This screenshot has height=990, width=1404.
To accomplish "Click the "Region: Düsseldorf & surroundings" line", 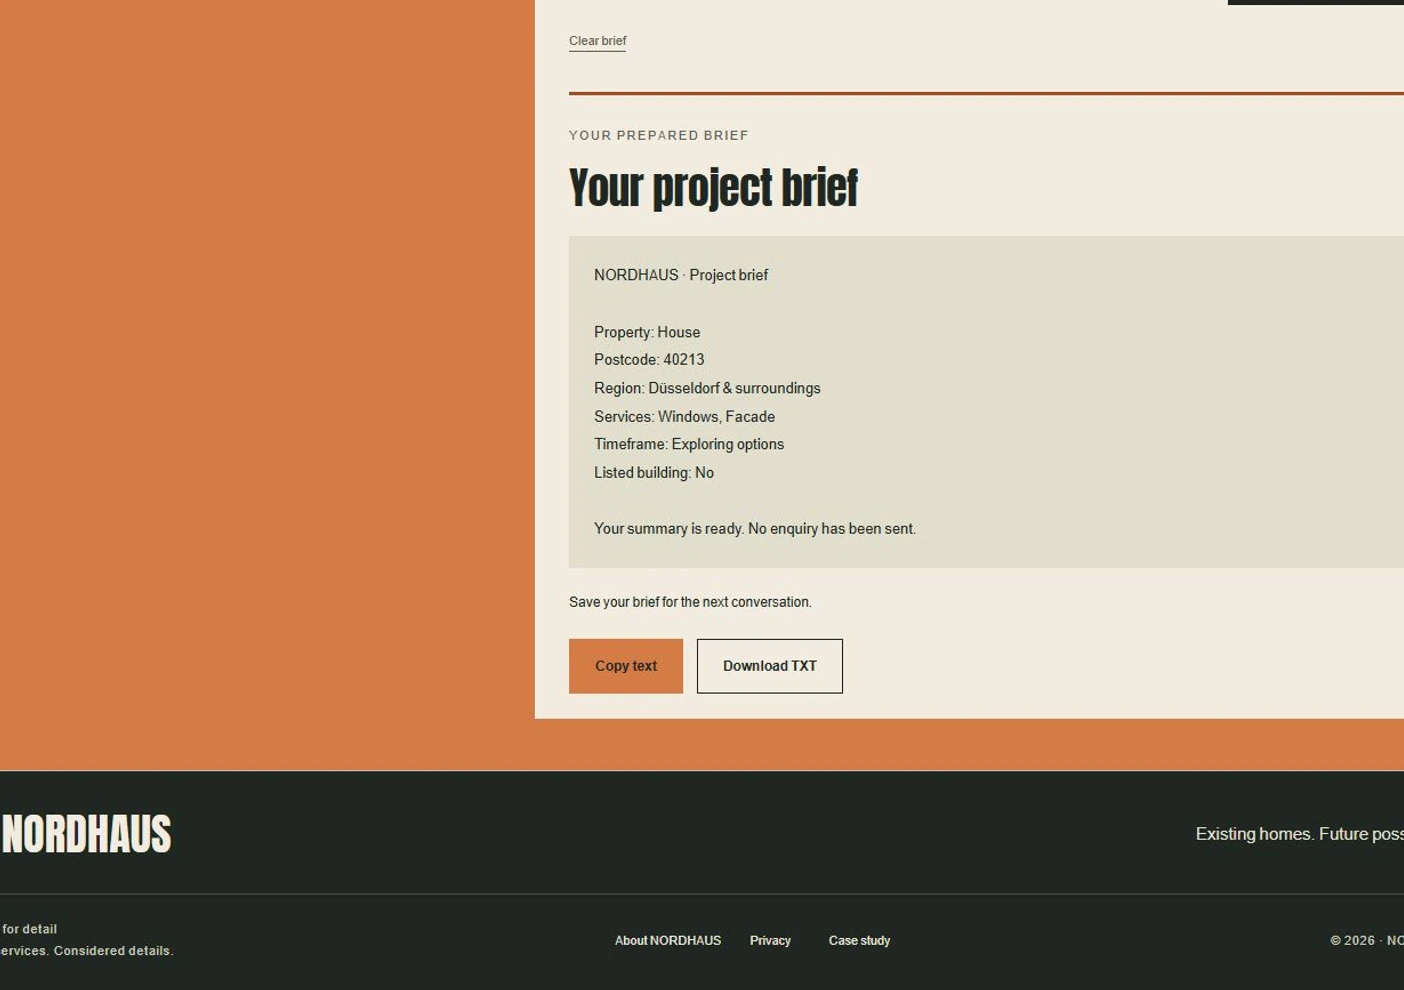I will coord(707,388).
